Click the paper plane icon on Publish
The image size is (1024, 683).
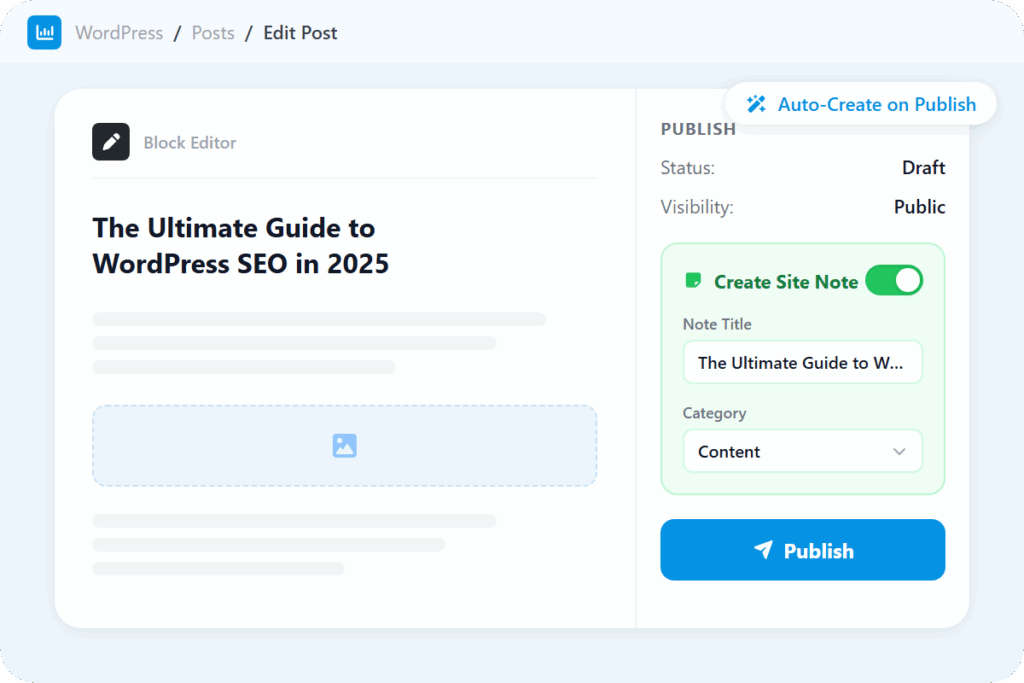(x=763, y=550)
